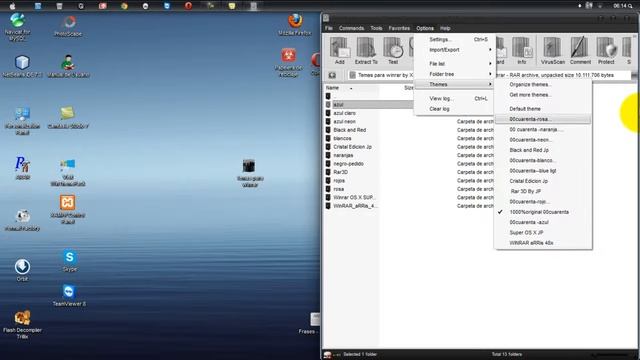
Task: Open the File menu
Action: [329, 28]
